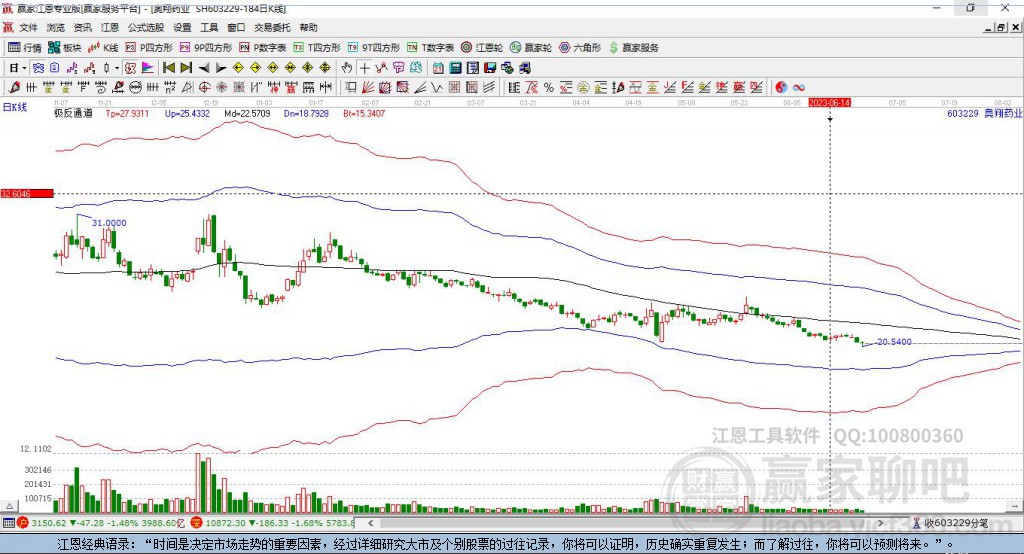Click the infinity loop icon
Image resolution: width=1024 pixels, height=554 pixels.
pos(799,87)
